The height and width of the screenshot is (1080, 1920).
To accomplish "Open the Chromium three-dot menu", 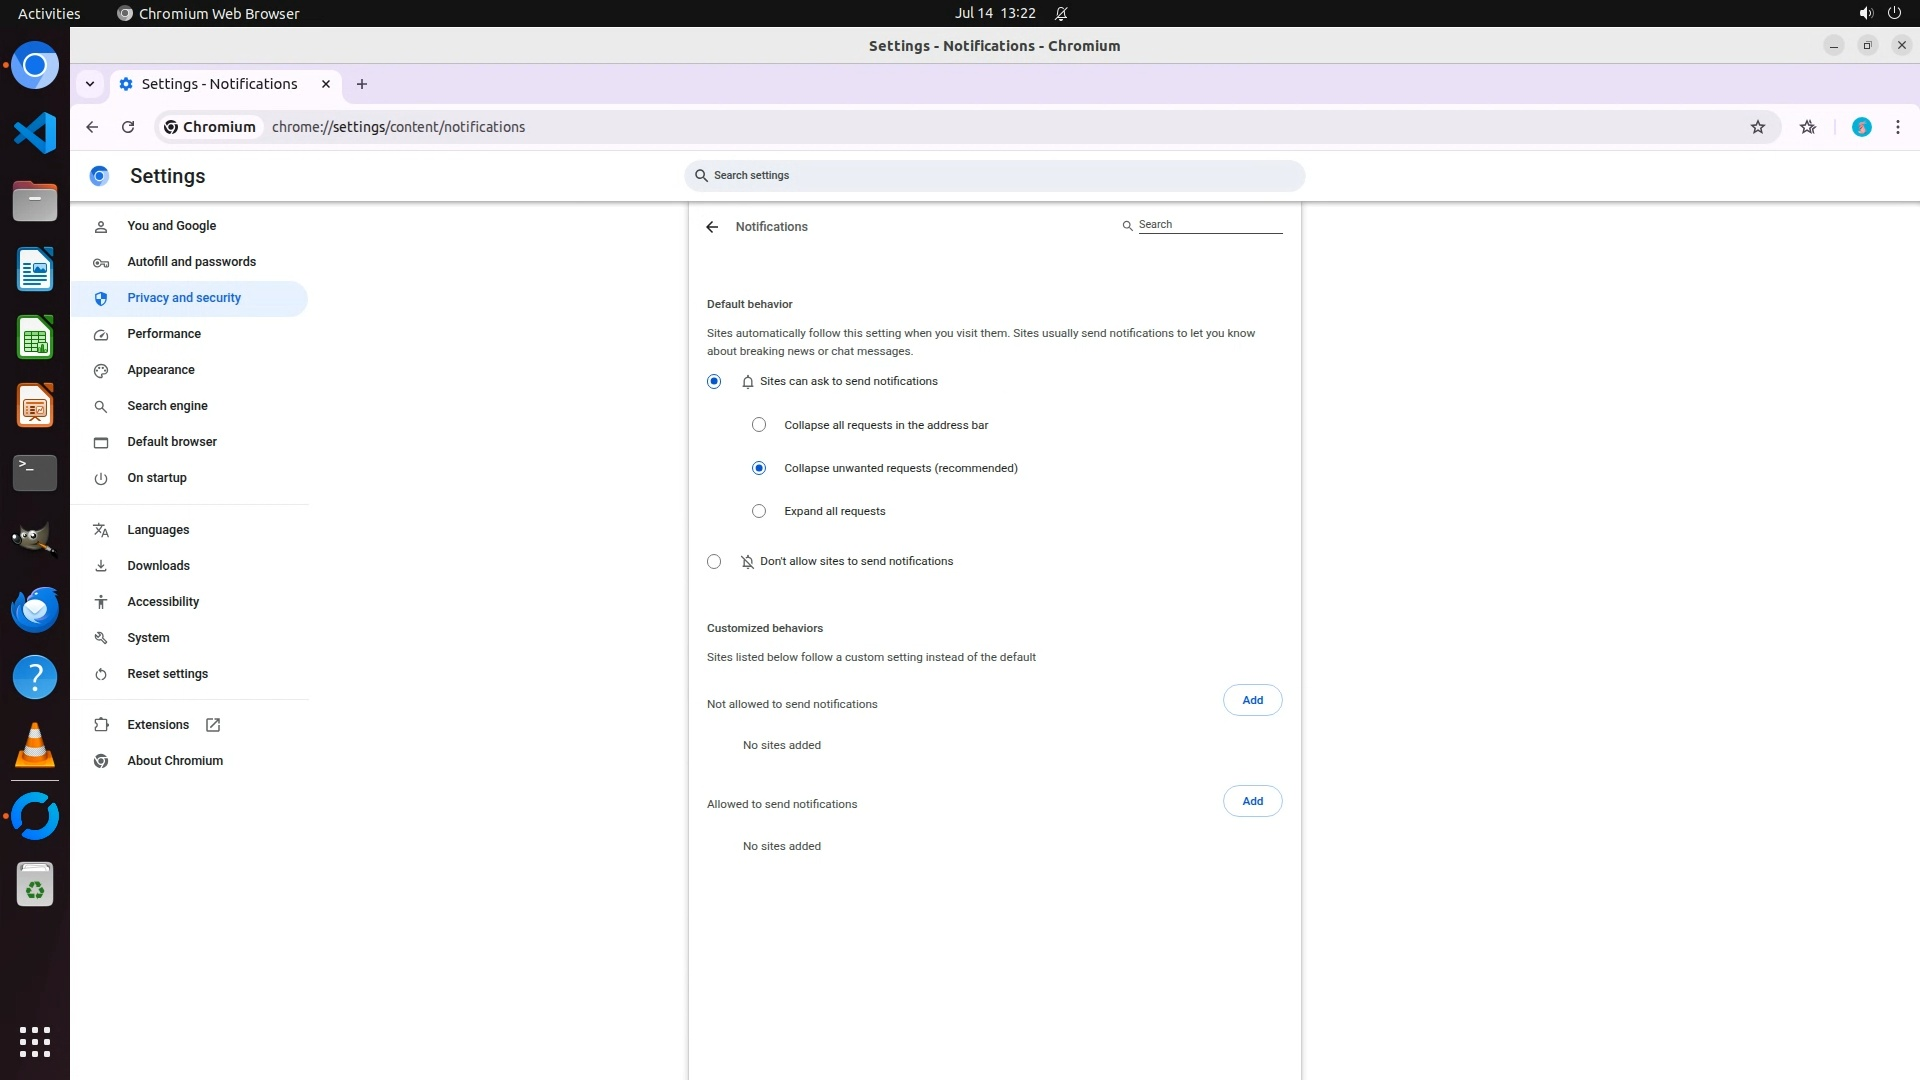I will tap(1897, 127).
